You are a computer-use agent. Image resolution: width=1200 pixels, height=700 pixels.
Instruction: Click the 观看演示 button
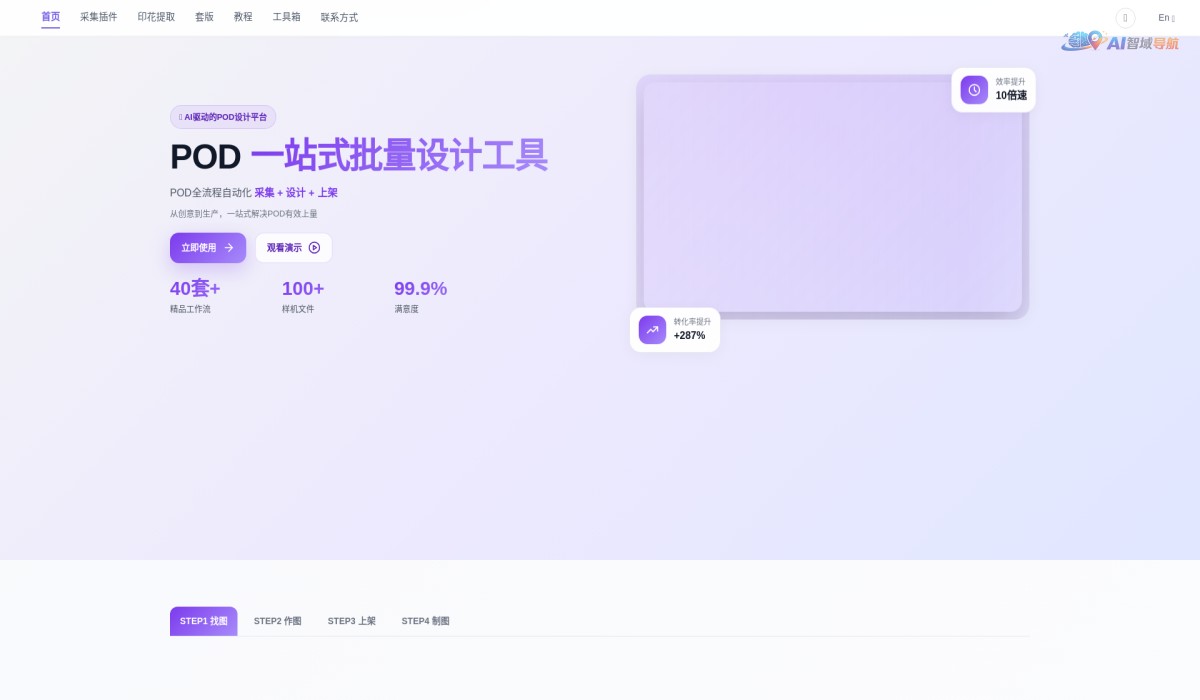tap(293, 248)
